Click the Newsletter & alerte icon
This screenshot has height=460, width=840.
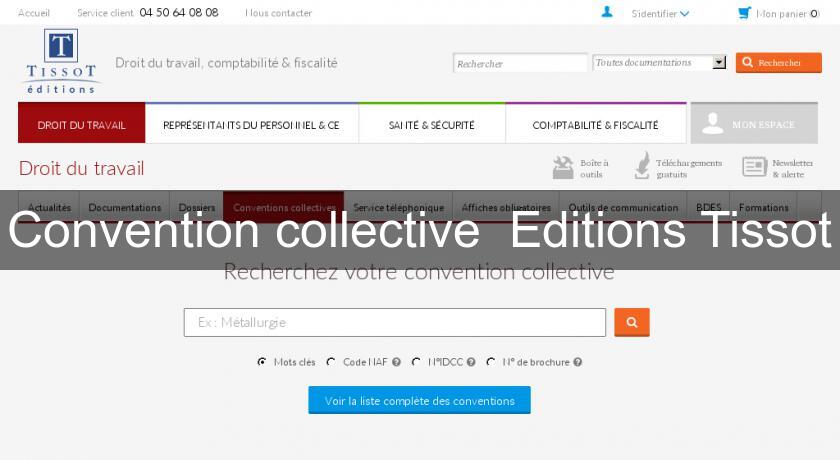pos(754,167)
